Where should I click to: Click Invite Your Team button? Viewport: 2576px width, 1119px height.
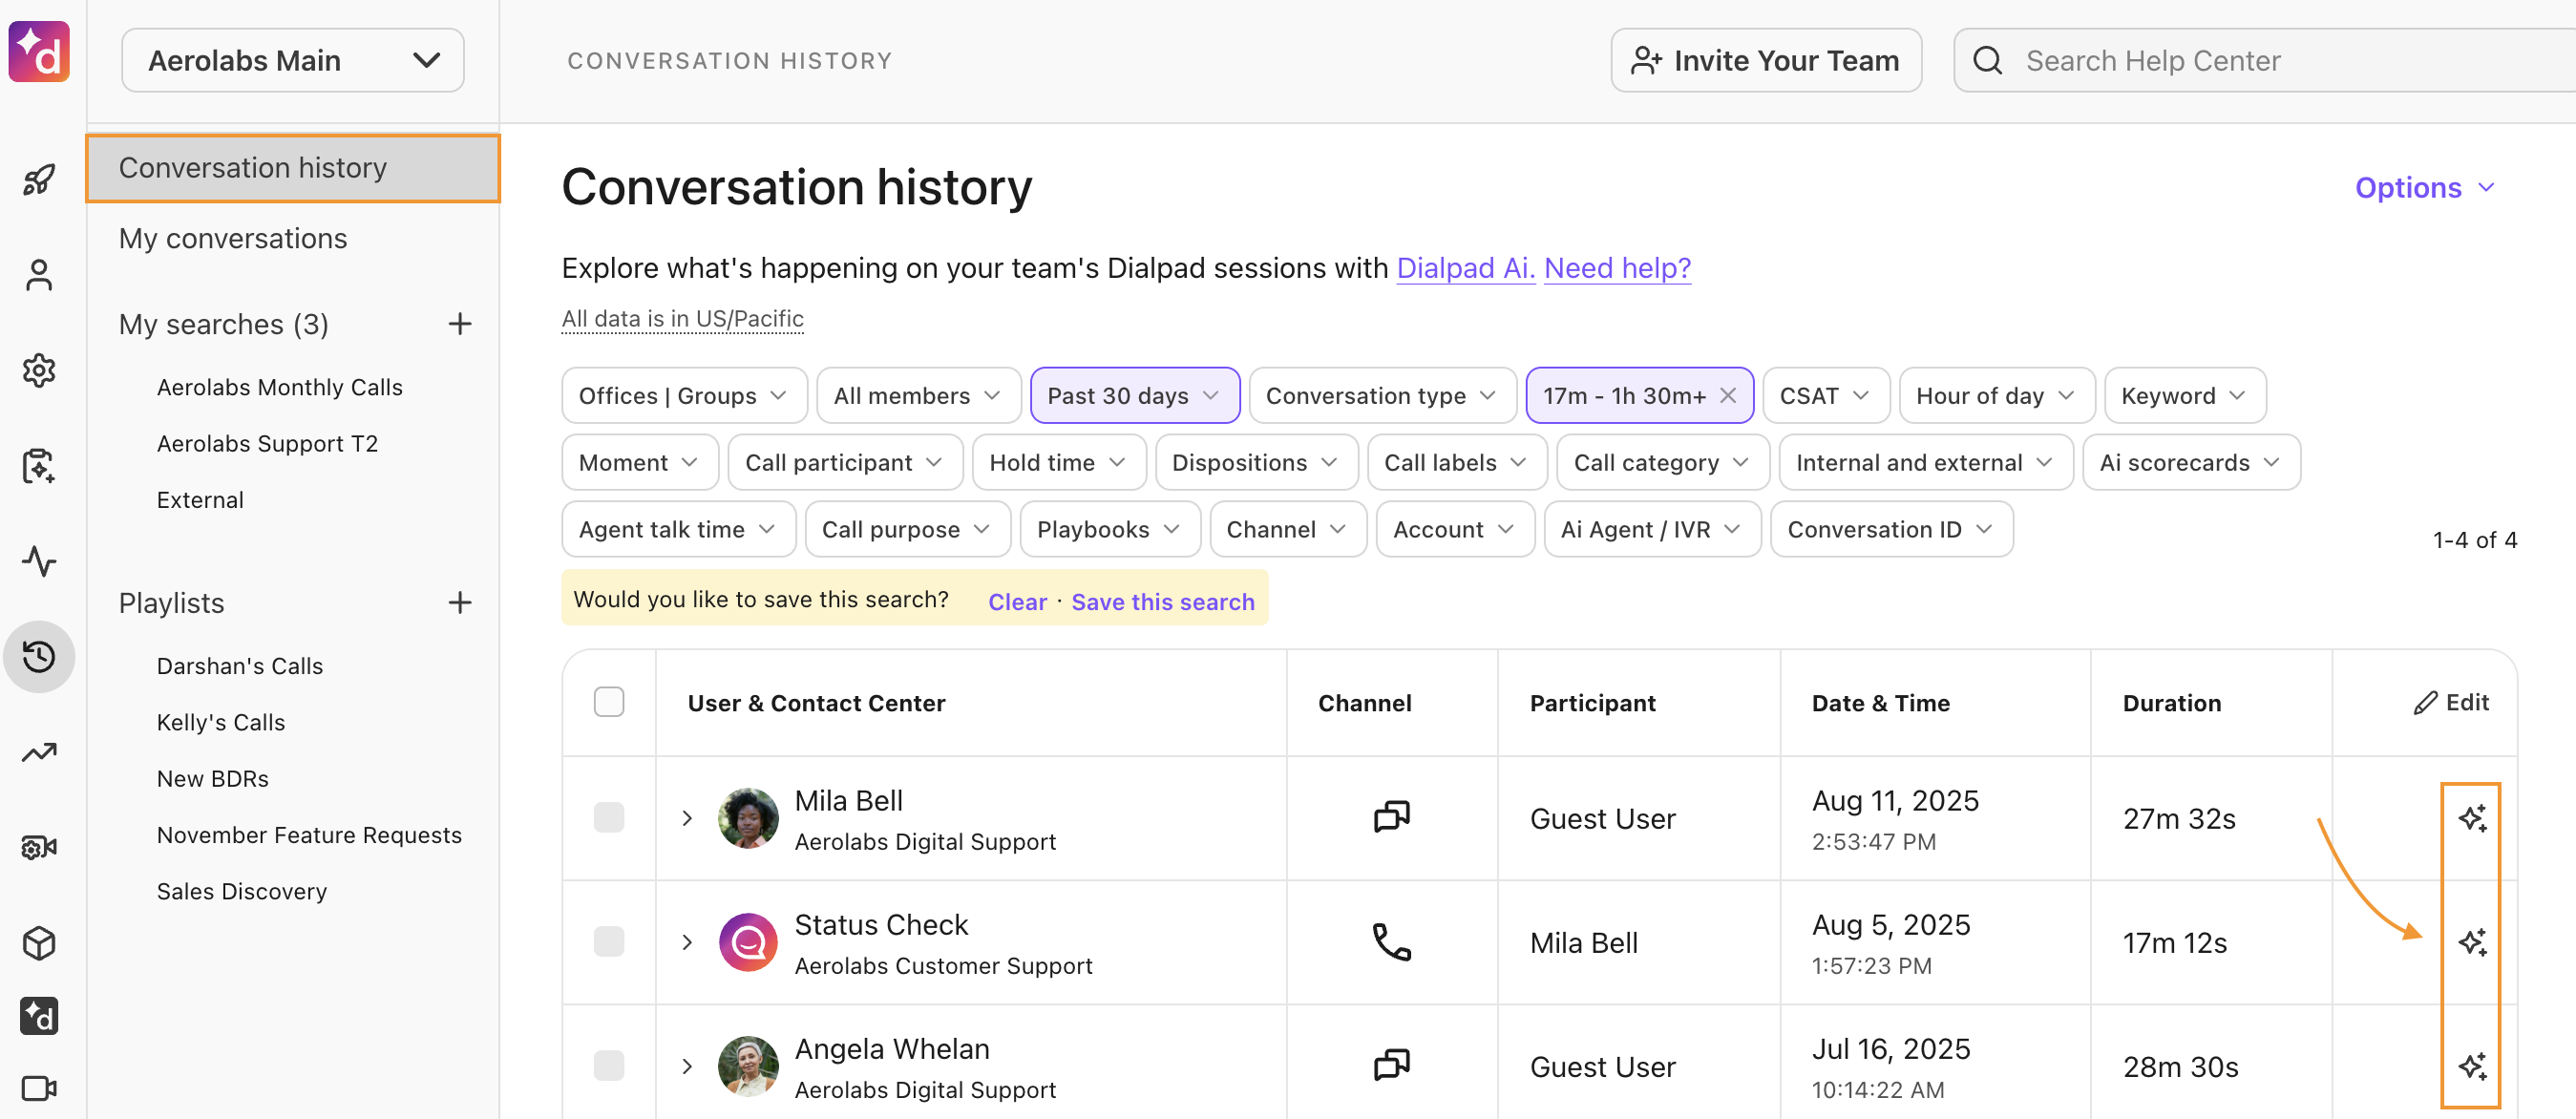point(1765,61)
